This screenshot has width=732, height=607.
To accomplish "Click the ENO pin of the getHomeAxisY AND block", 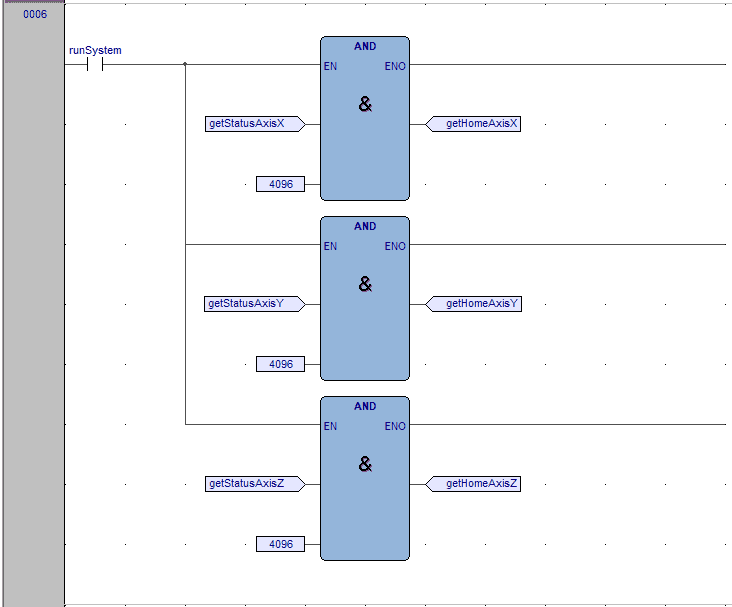I will [395, 246].
